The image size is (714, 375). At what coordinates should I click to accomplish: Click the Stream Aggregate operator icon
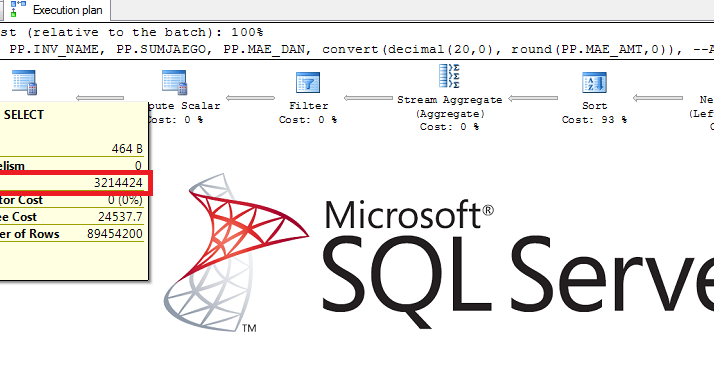click(449, 76)
